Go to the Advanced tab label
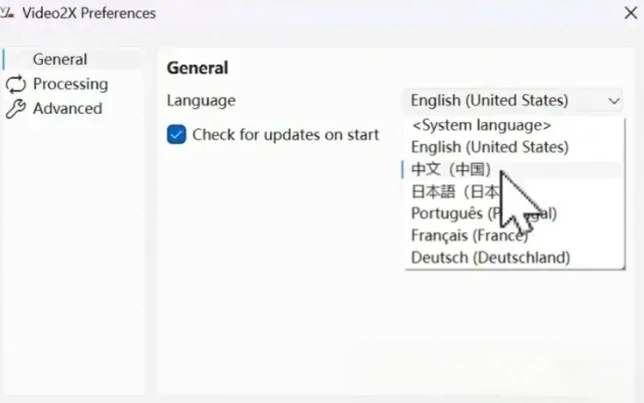 (67, 109)
